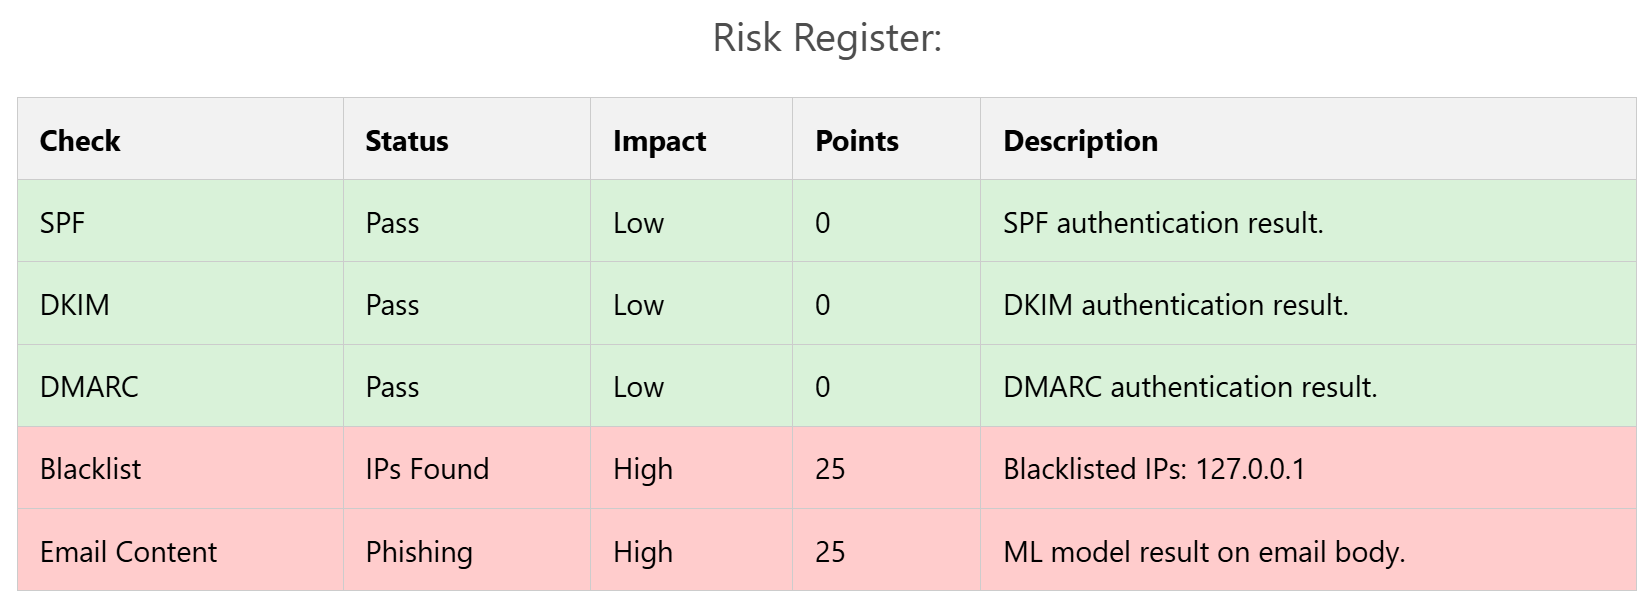Click the Points column header
1651x605 pixels.
(x=856, y=141)
